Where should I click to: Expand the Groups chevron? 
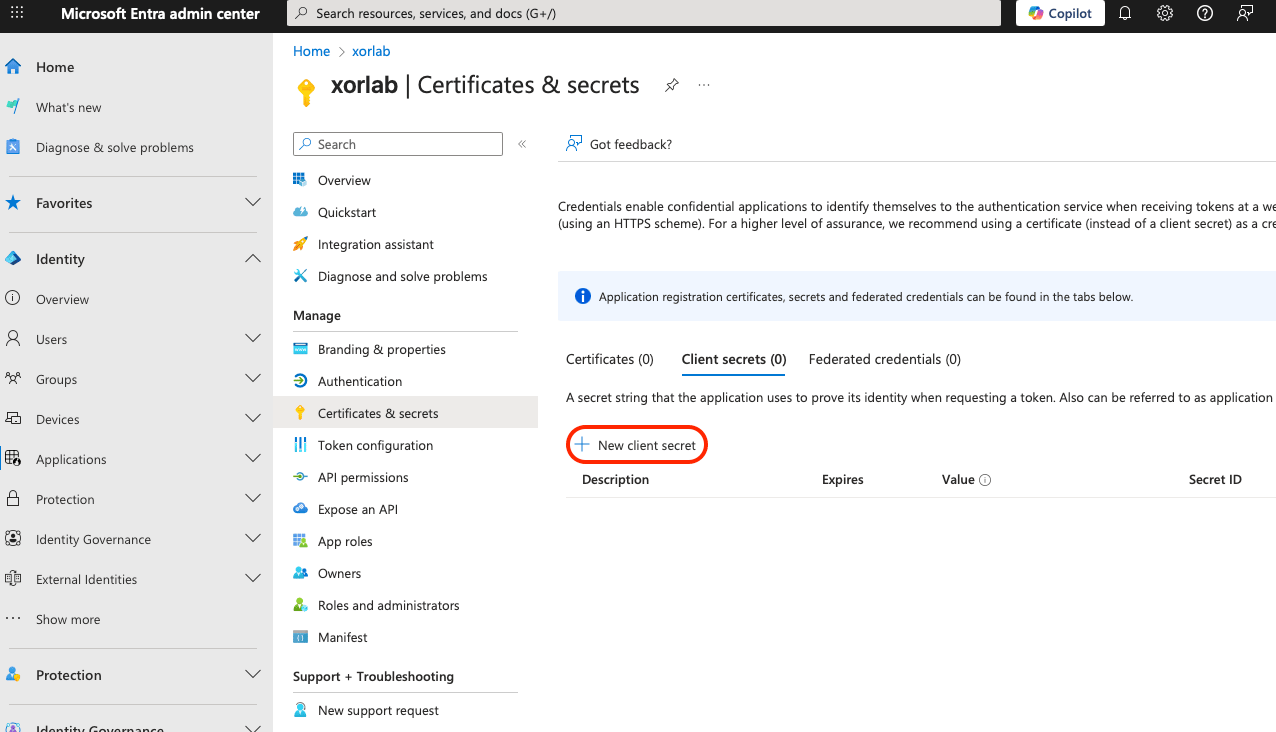253,379
